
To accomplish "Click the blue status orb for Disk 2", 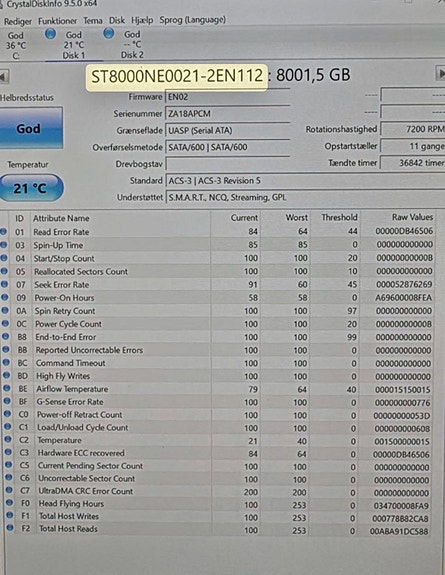I will (109, 33).
